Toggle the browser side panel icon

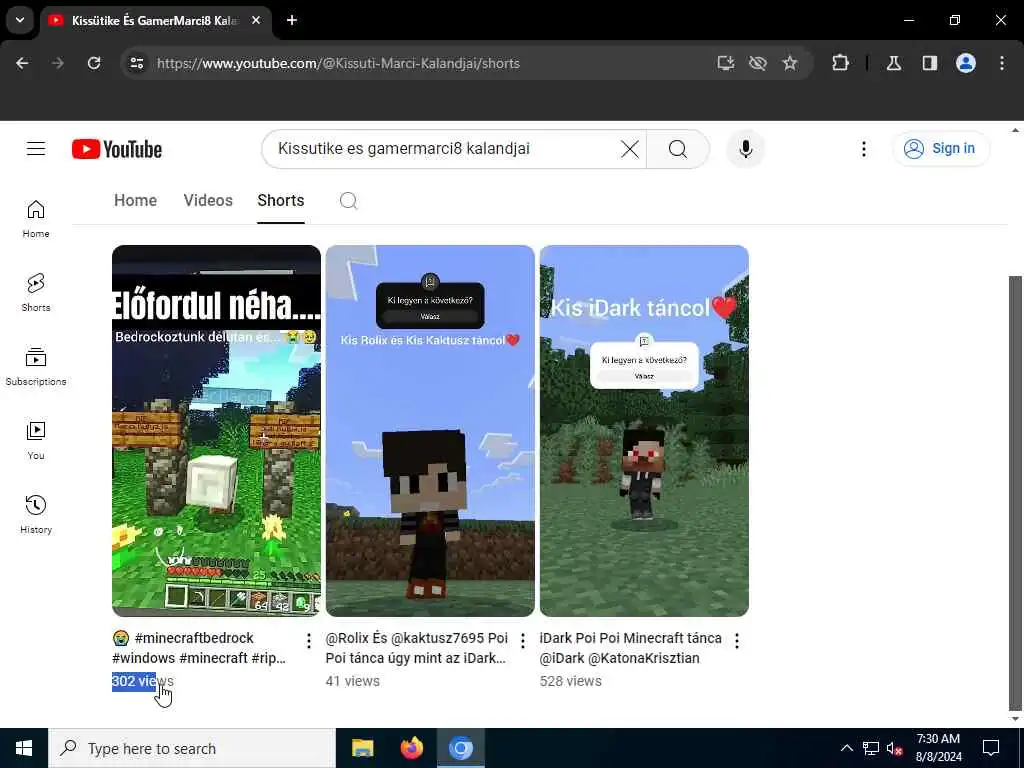(930, 63)
